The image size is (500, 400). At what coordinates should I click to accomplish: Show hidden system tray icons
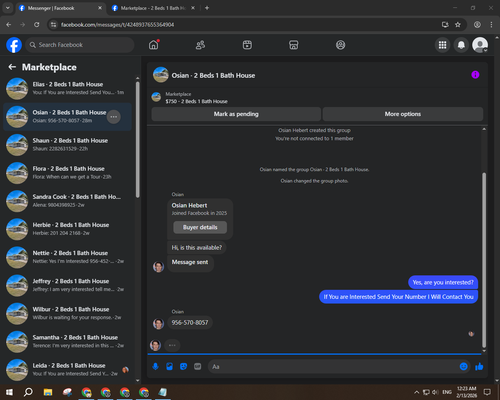coord(416,392)
